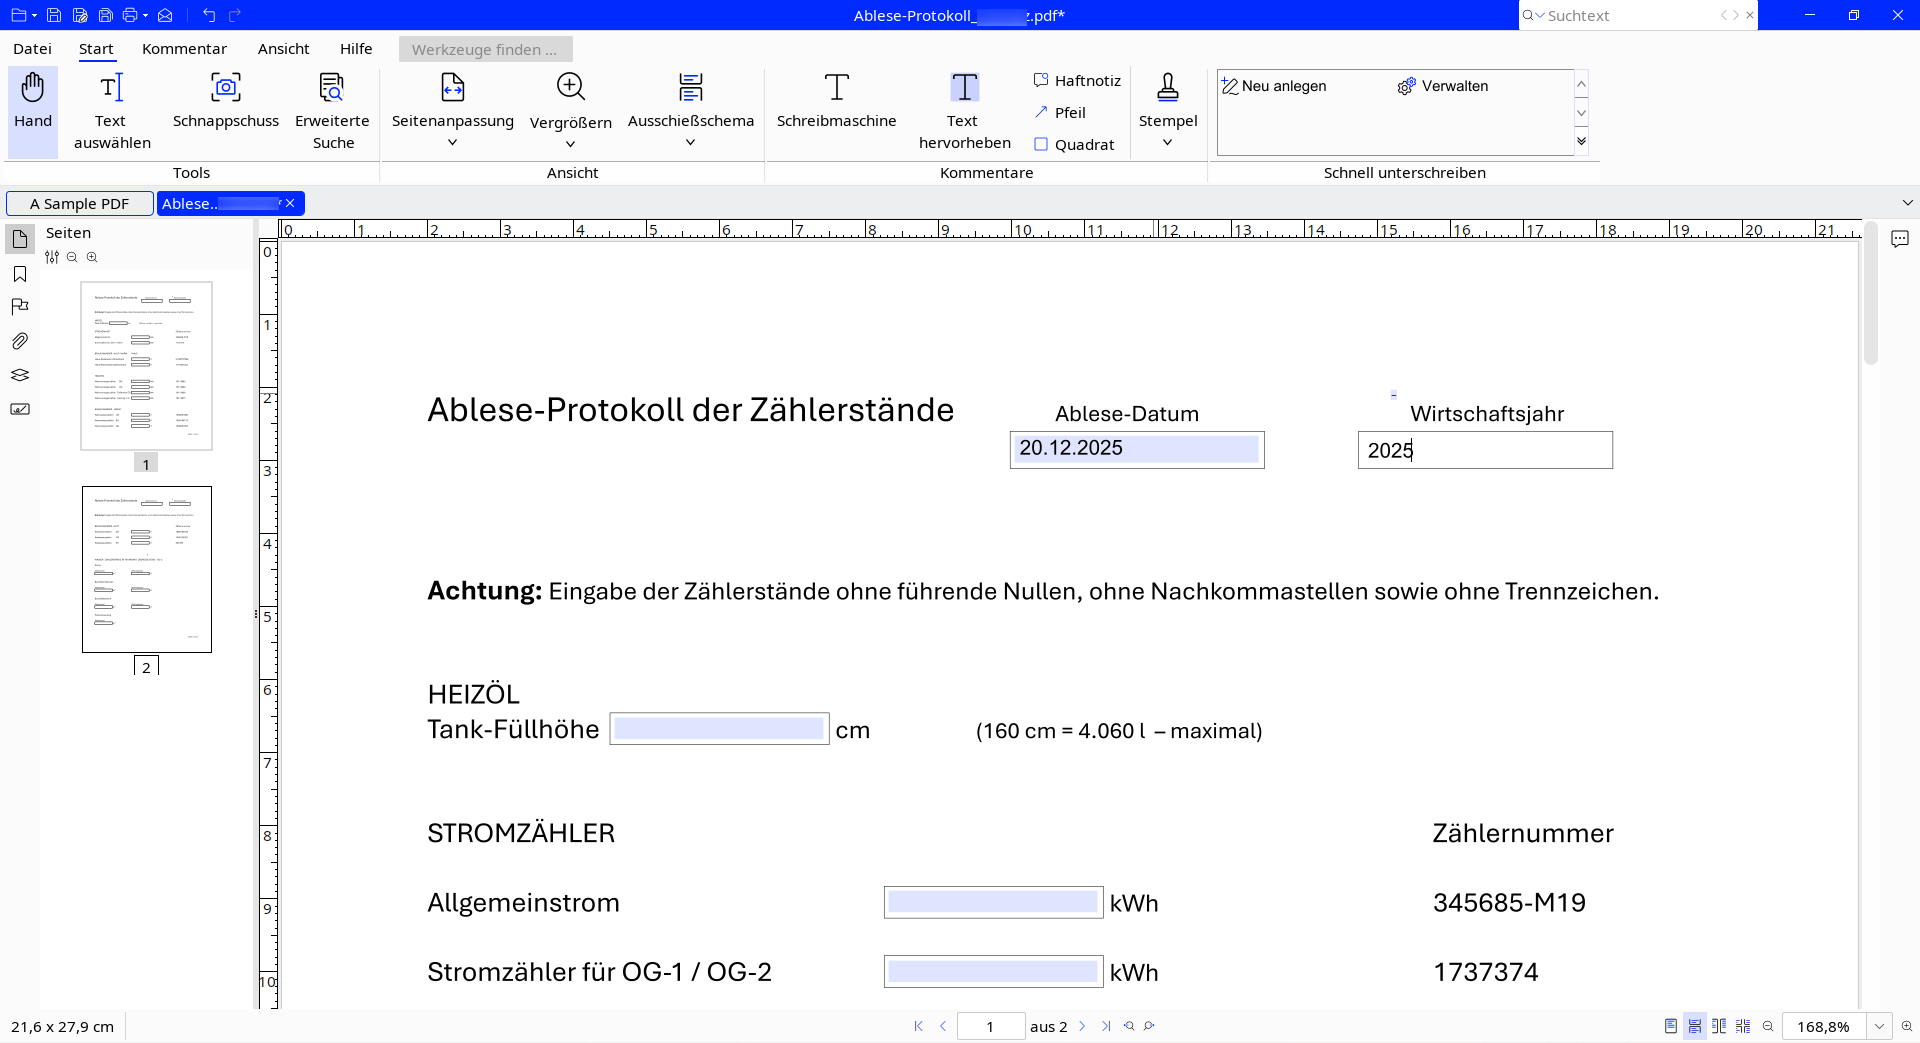Click the email envelope icon
Image resolution: width=1920 pixels, height=1043 pixels.
pos(165,15)
